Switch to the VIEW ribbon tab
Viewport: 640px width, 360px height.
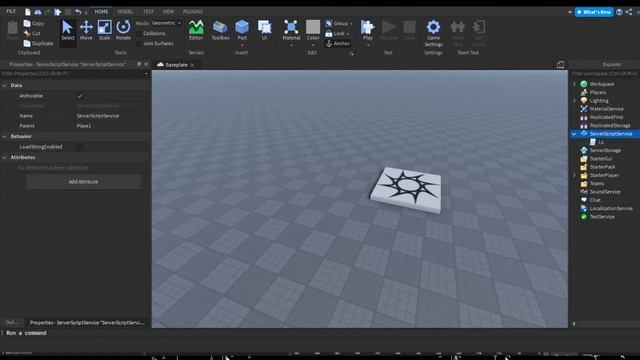168,12
